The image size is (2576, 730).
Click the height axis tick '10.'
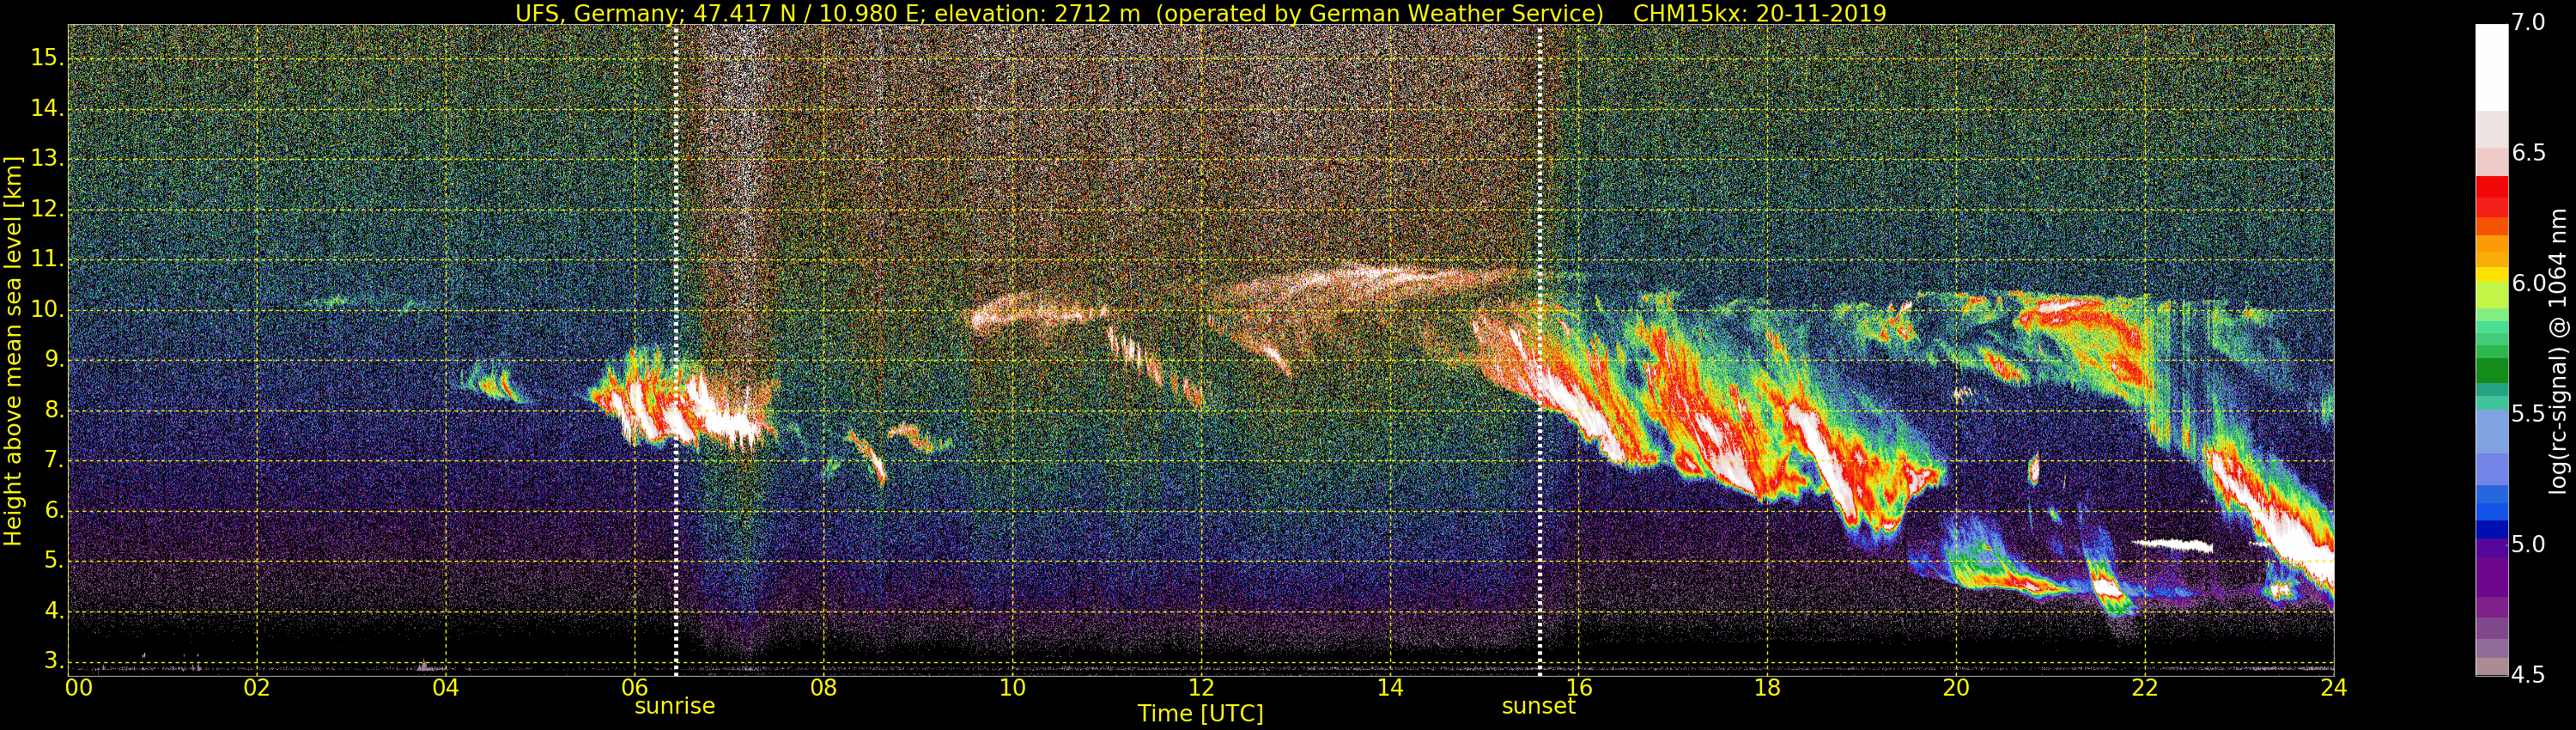tap(46, 310)
